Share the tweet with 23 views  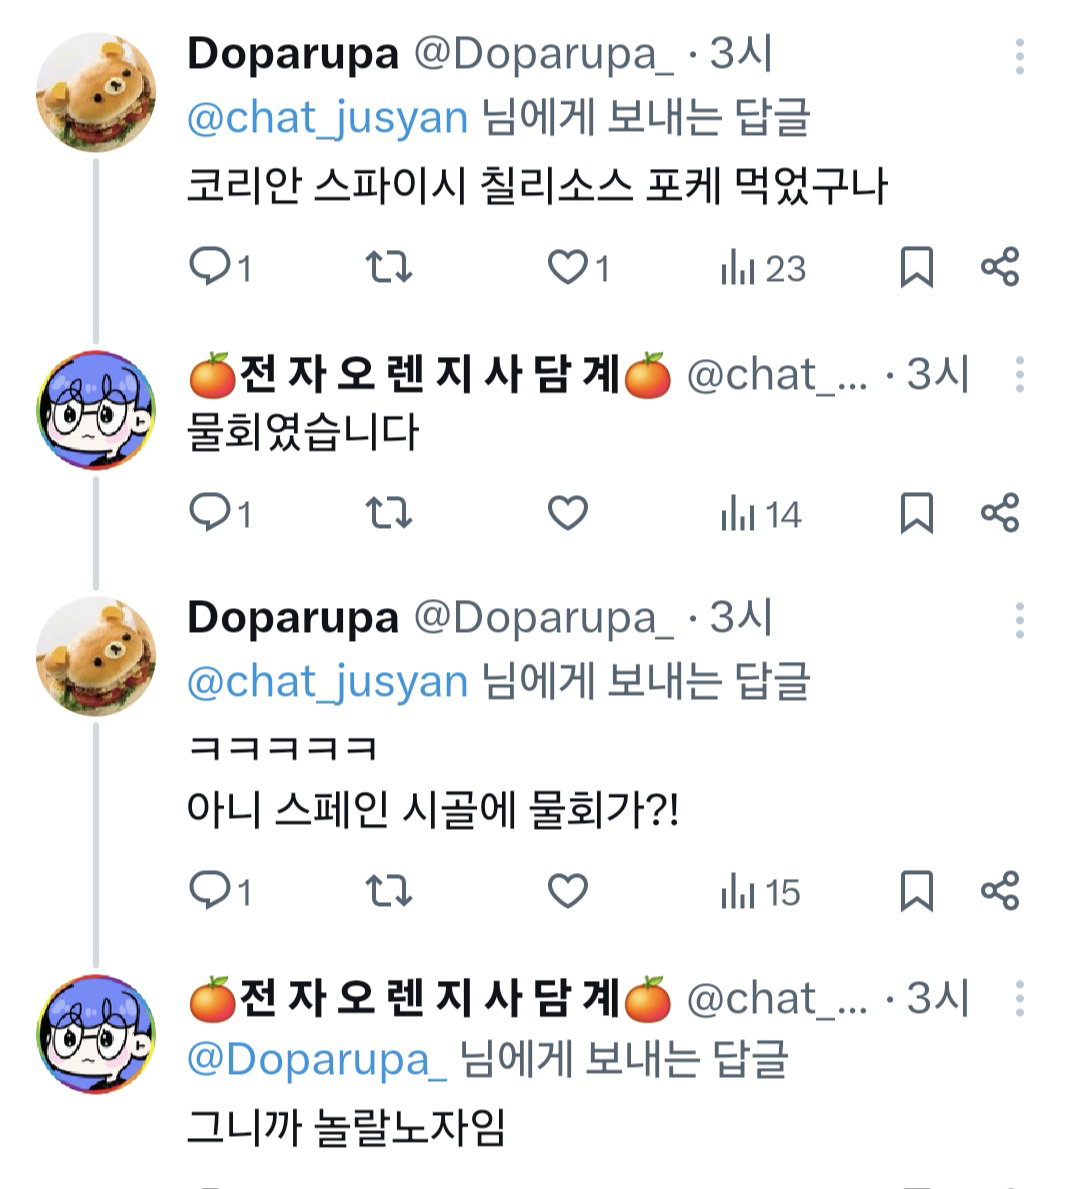point(1000,267)
